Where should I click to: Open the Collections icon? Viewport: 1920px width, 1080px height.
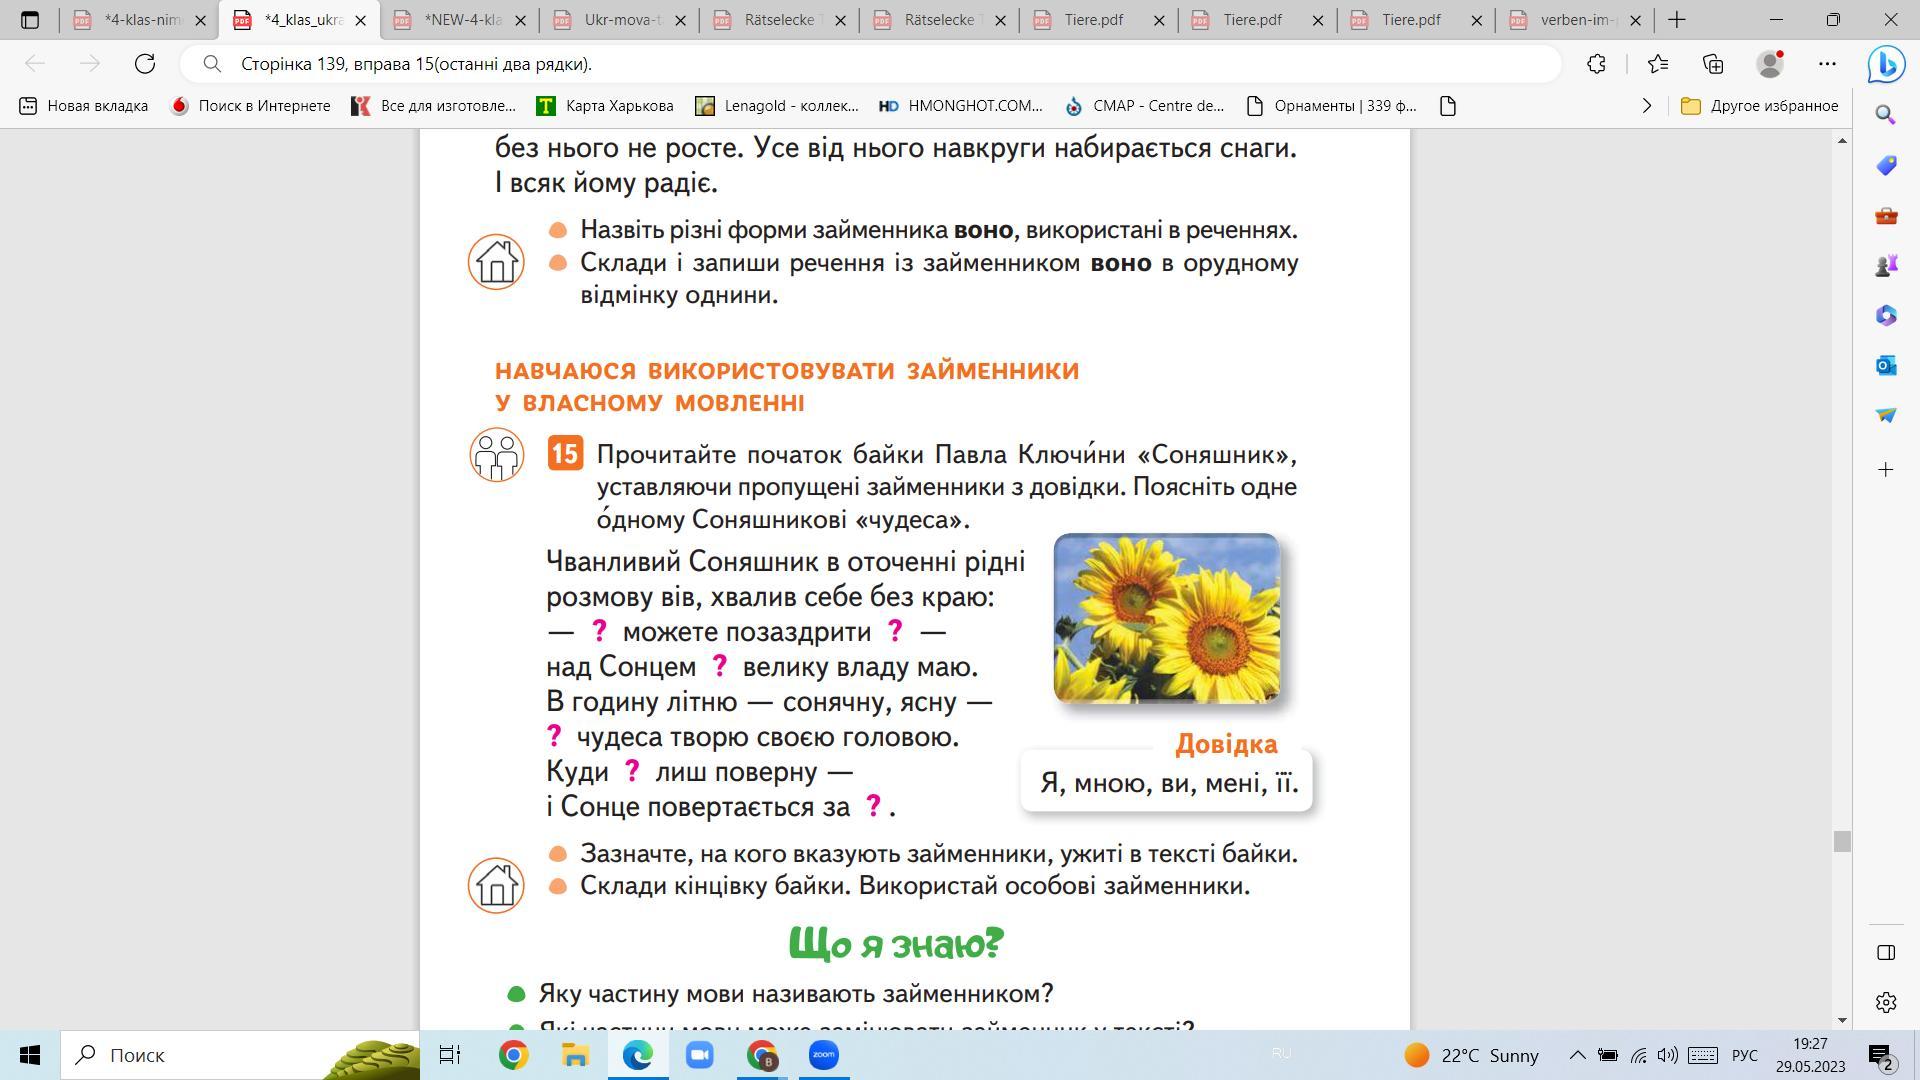1713,64
